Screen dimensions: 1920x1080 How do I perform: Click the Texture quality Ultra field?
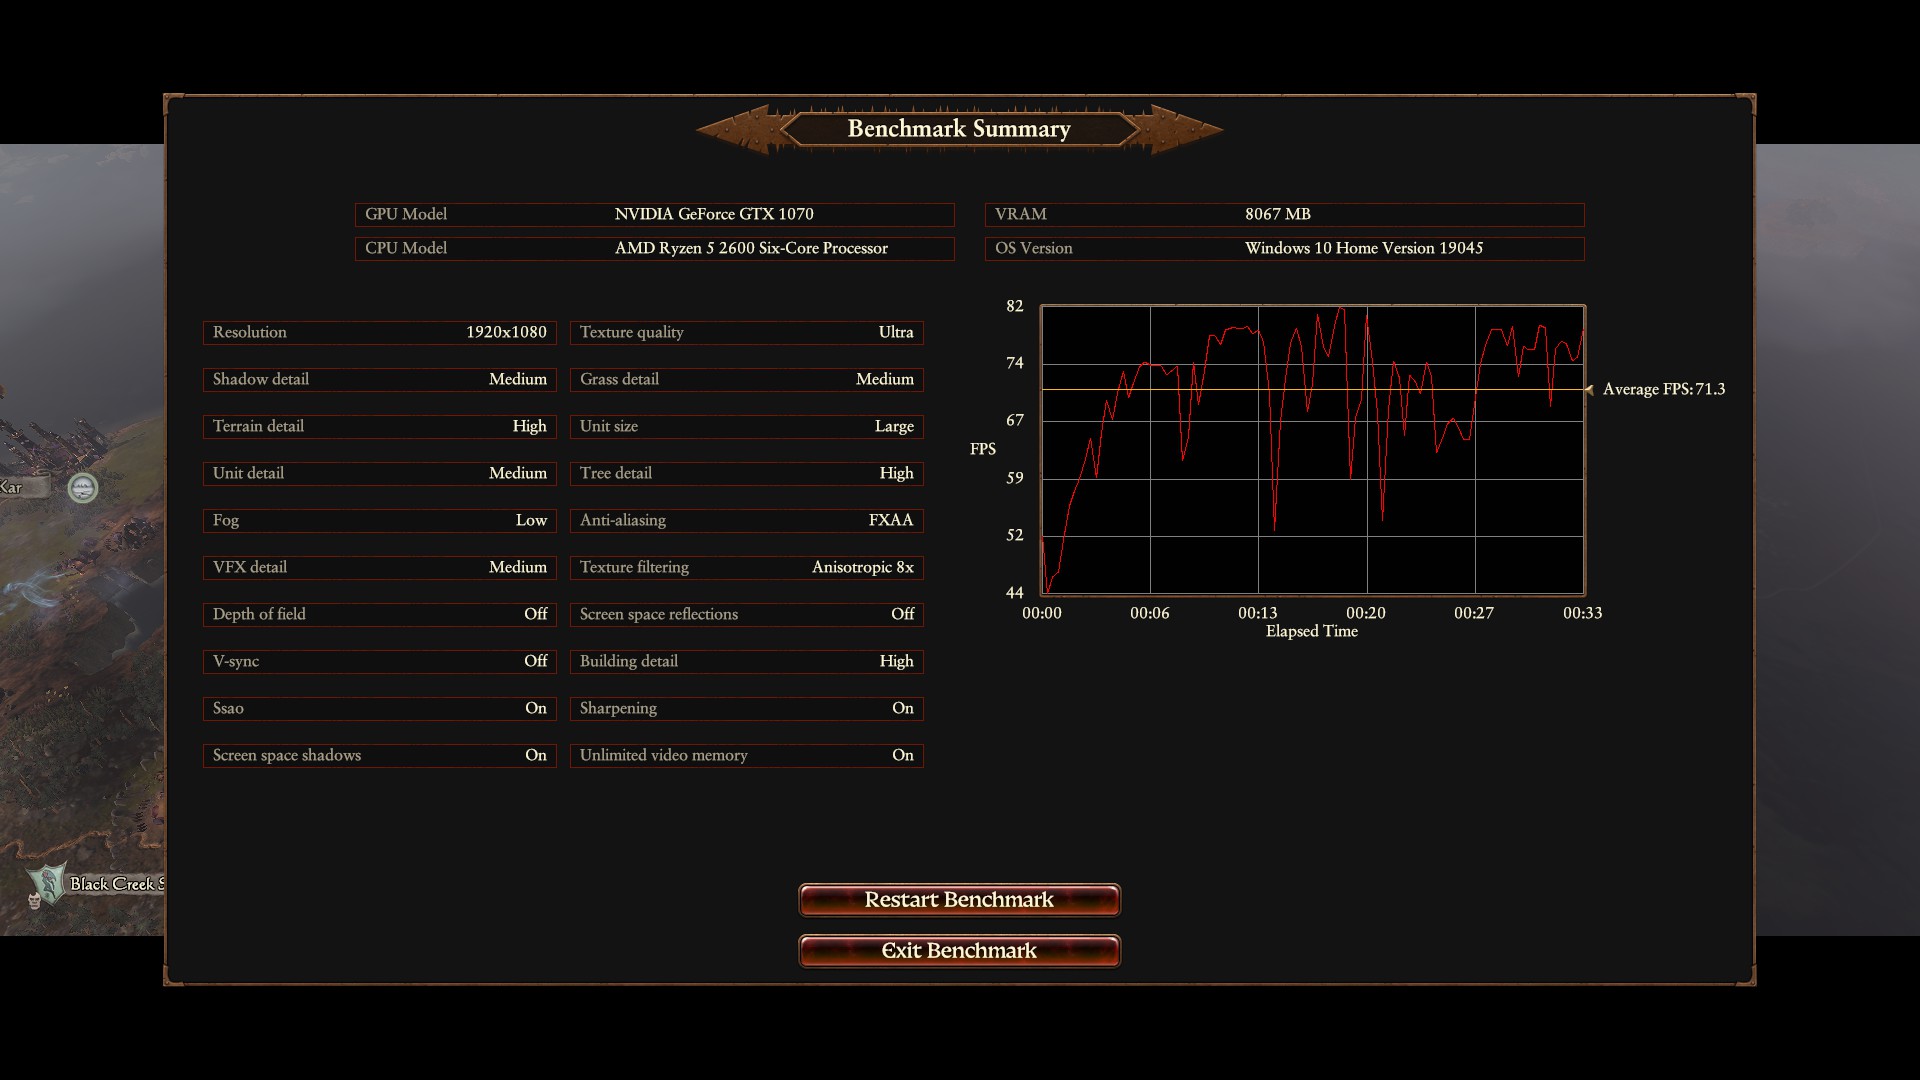coord(746,332)
